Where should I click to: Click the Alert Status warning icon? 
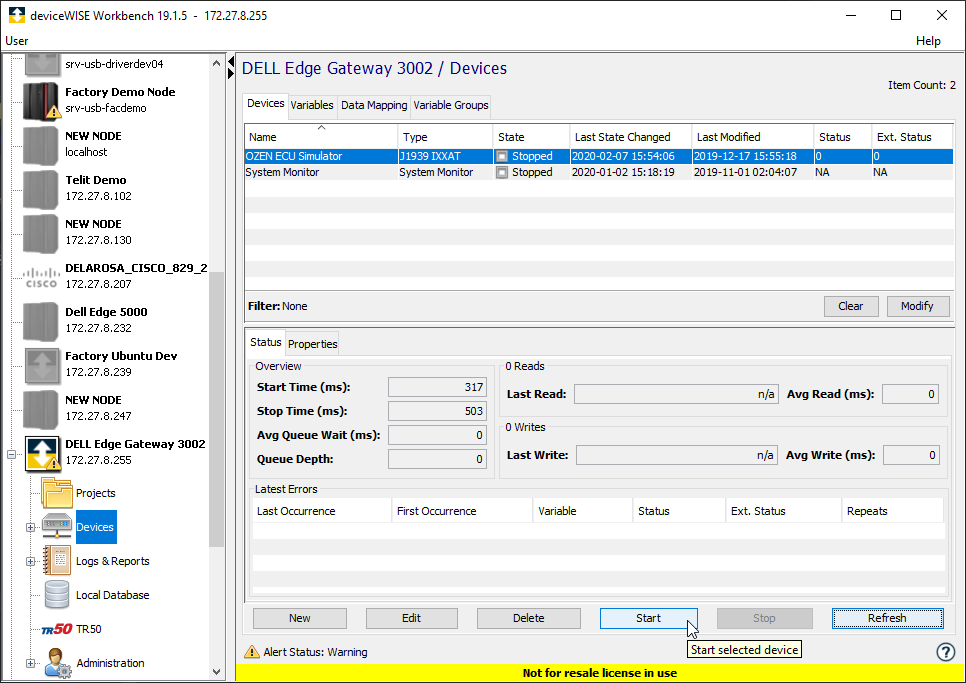pos(252,651)
